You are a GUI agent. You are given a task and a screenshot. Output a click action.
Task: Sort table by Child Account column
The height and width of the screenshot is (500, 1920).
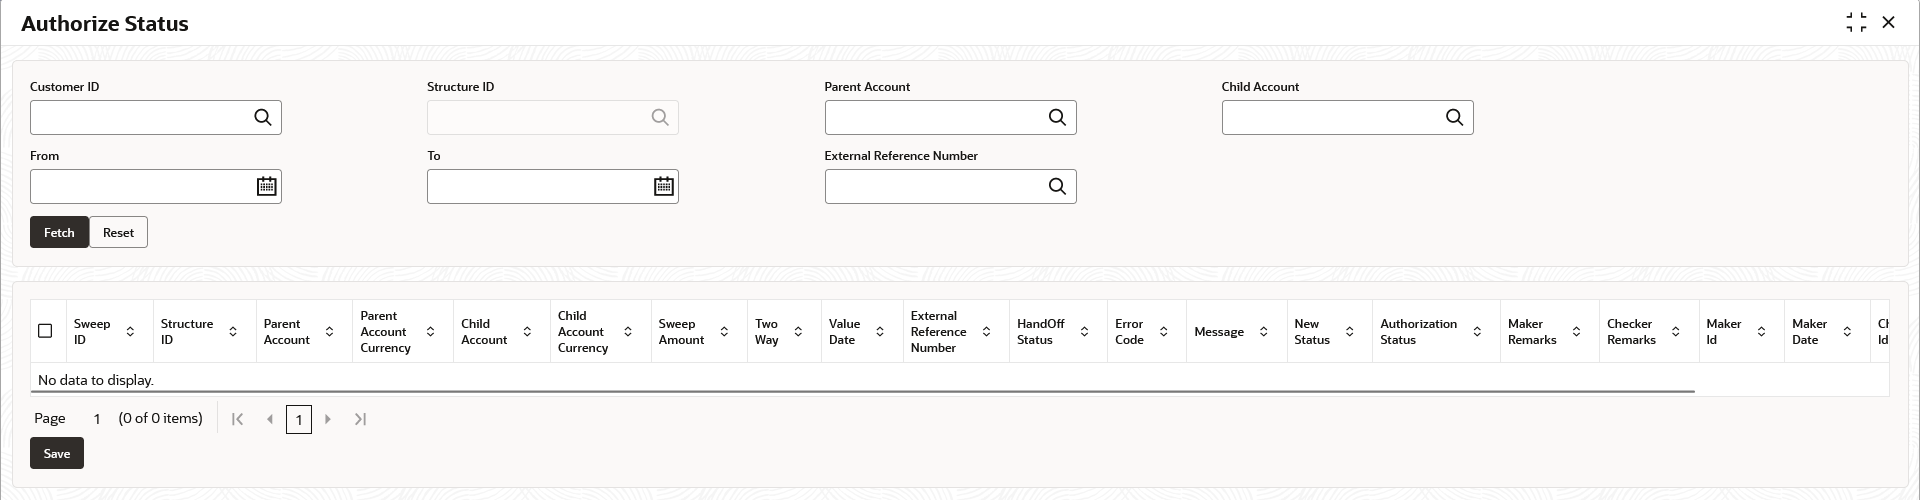click(527, 331)
